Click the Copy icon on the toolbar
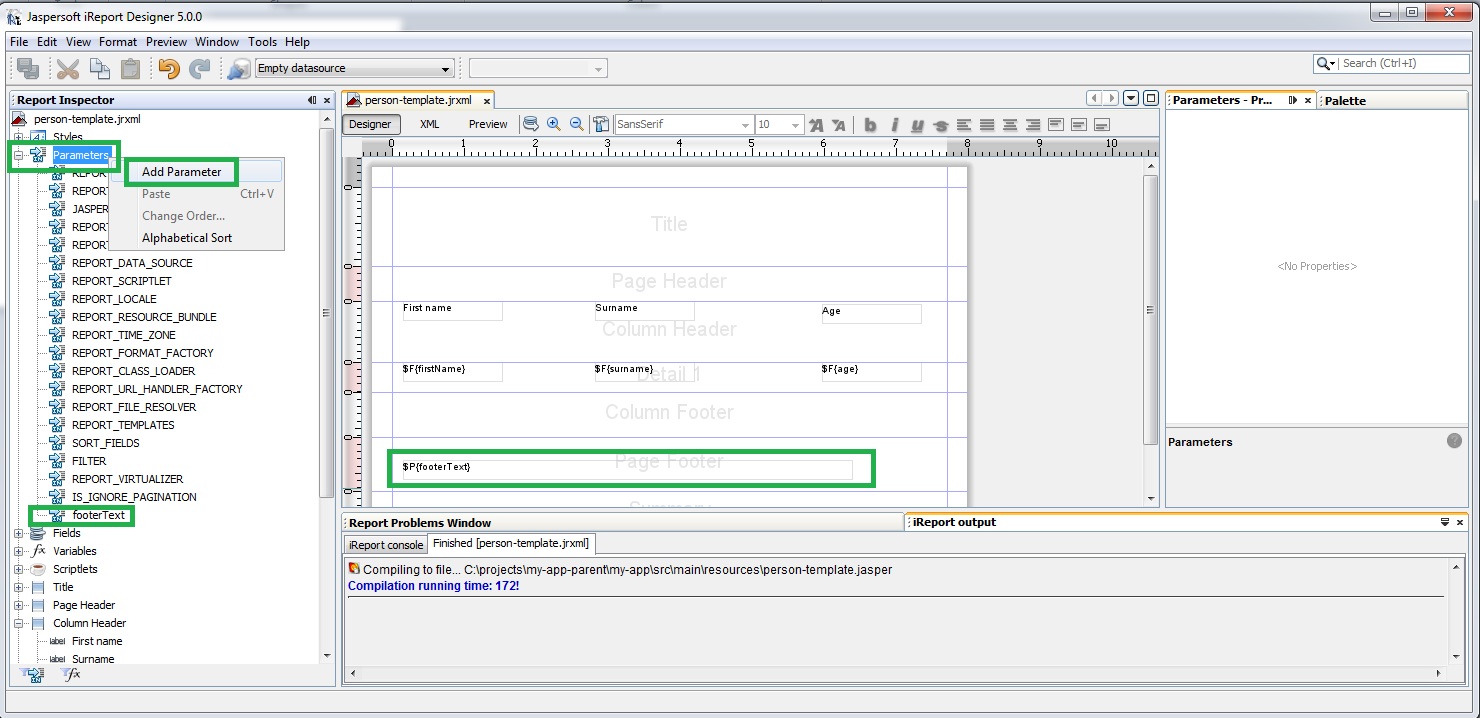The height and width of the screenshot is (718, 1480). [x=99, y=68]
